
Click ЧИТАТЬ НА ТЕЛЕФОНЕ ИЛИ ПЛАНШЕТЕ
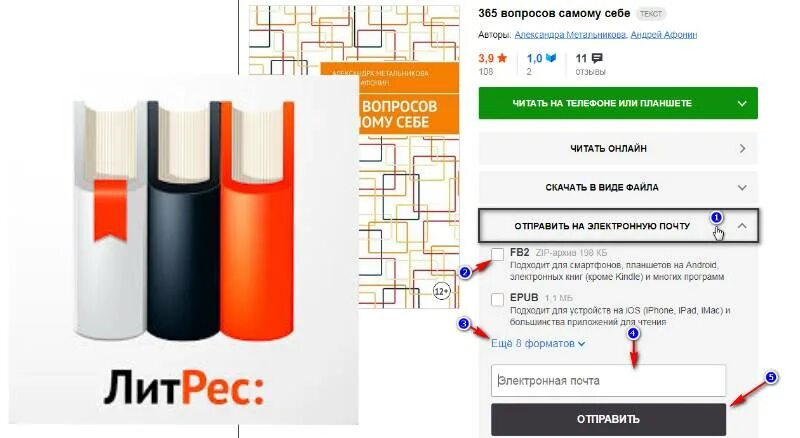pyautogui.click(x=602, y=103)
